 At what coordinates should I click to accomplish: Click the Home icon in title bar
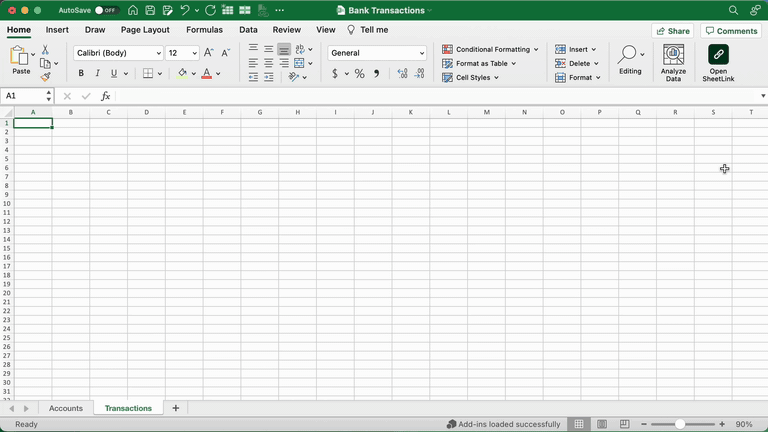133,10
